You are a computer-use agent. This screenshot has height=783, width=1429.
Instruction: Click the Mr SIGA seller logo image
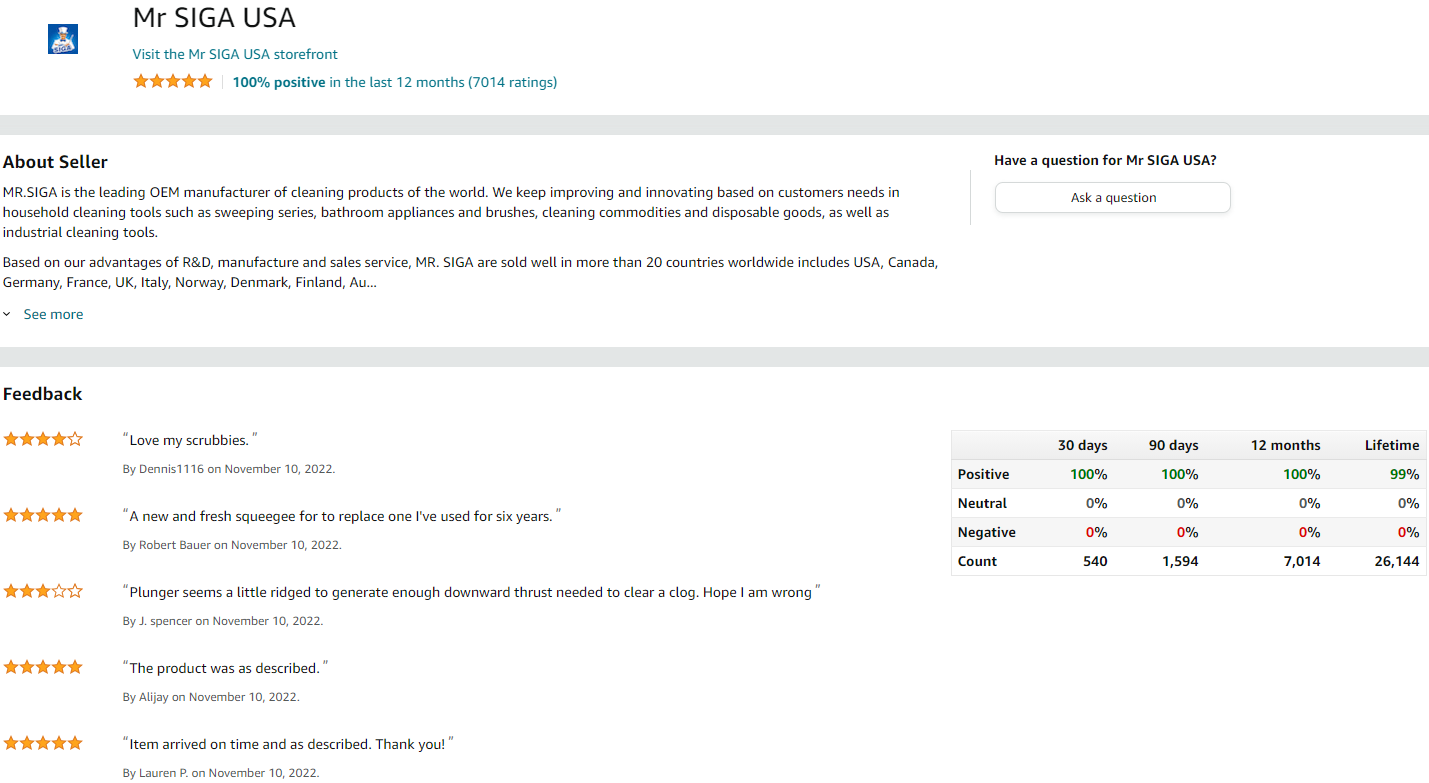63,39
